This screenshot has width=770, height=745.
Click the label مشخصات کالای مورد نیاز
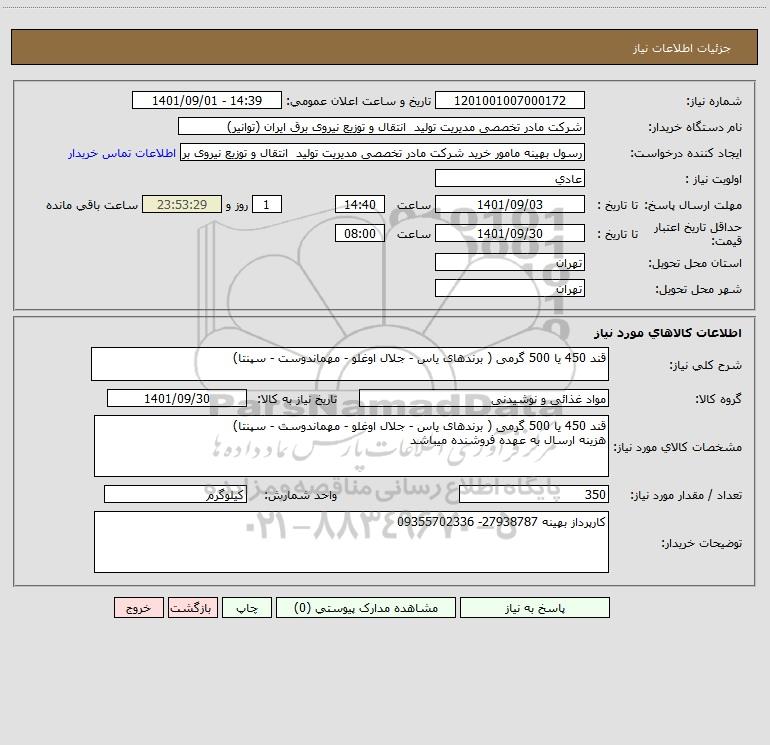click(679, 447)
